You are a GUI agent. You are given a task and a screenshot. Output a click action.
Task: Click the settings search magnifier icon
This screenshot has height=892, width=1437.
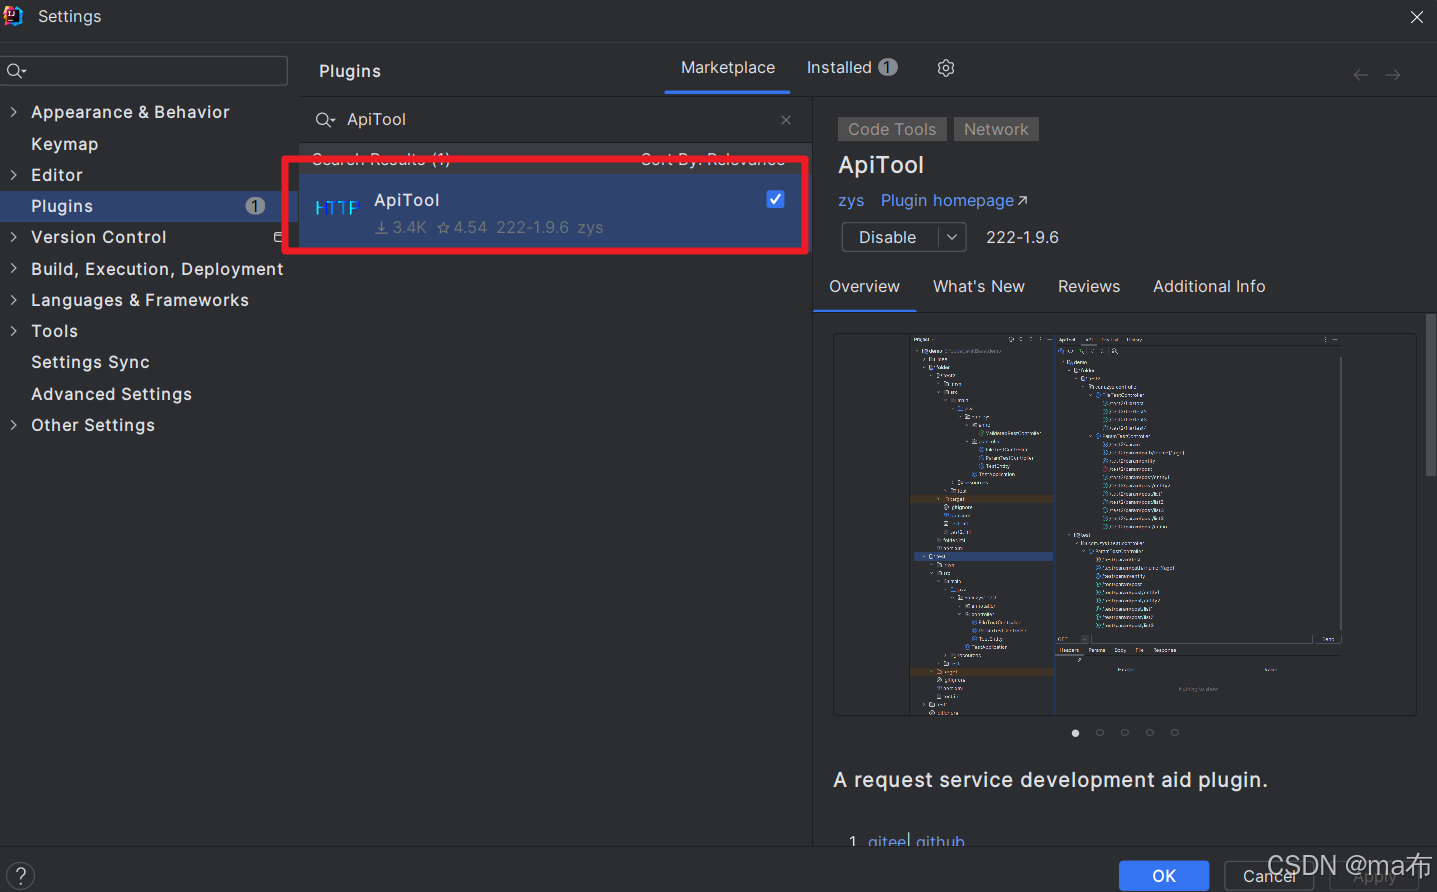pos(16,71)
